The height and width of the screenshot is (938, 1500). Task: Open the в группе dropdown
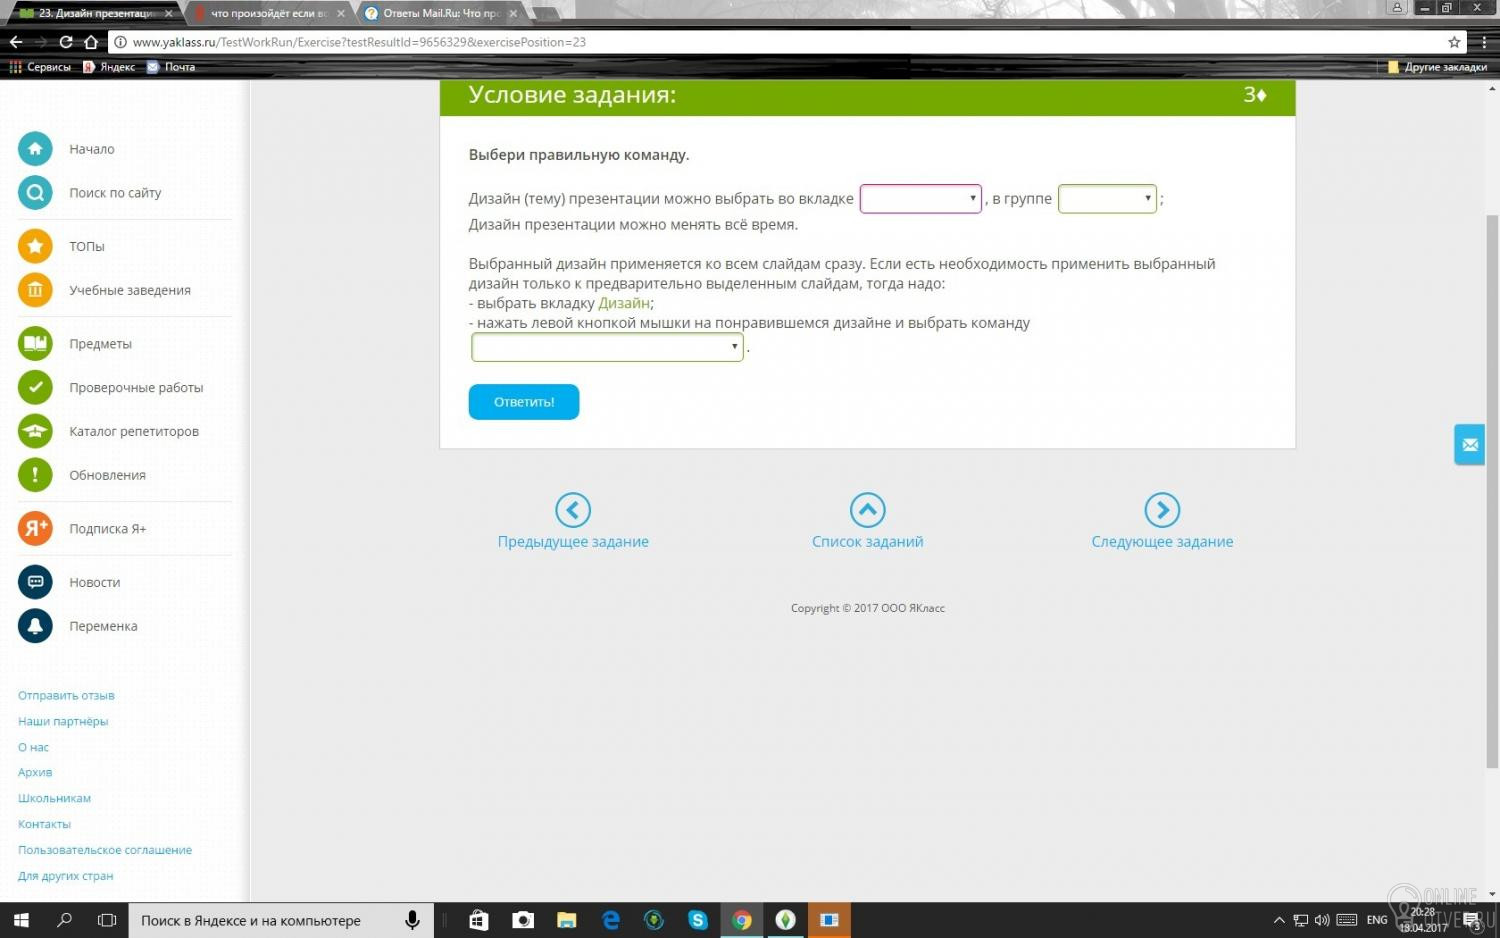(x=1107, y=199)
